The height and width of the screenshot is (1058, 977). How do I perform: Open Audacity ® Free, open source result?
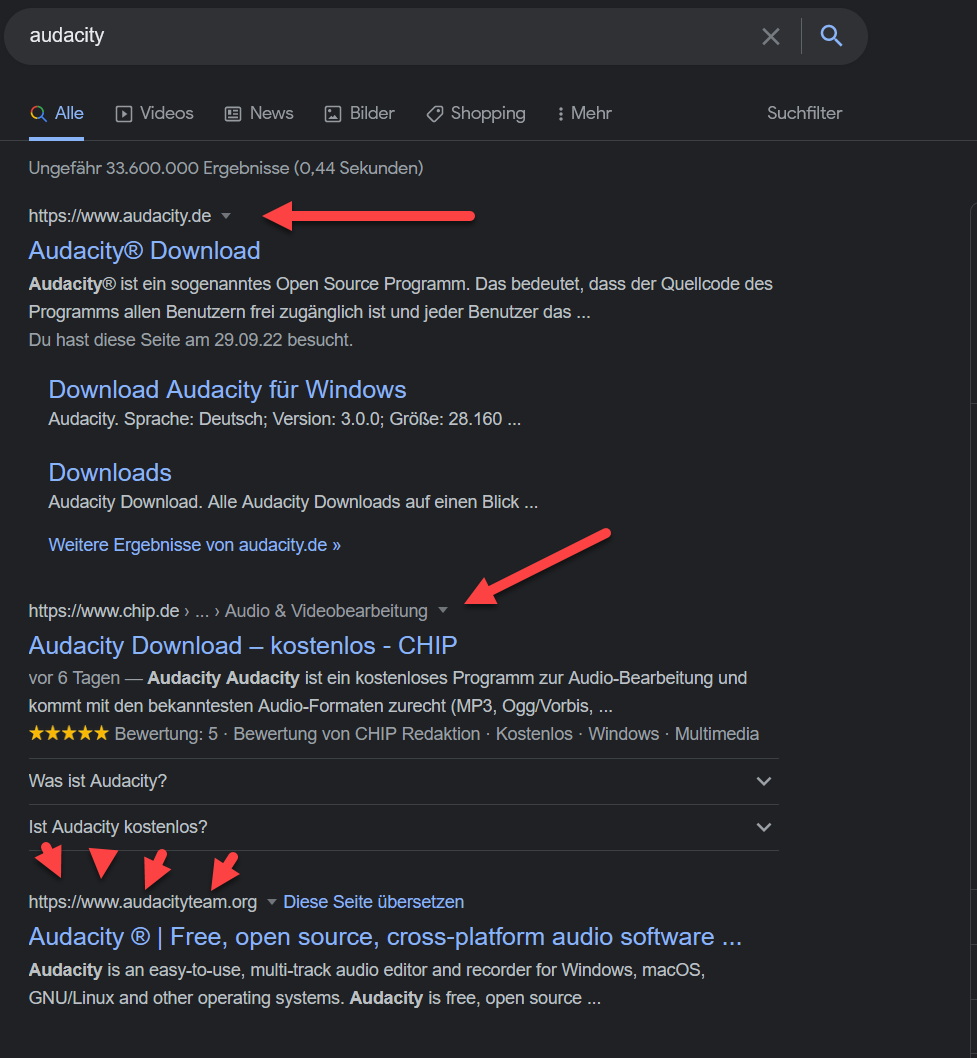click(385, 937)
